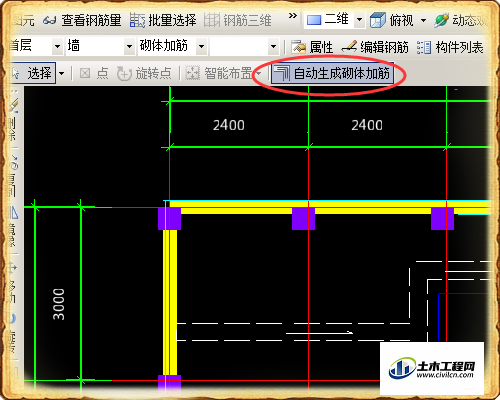Click 自动生成砌体加筋 button

click(x=332, y=73)
